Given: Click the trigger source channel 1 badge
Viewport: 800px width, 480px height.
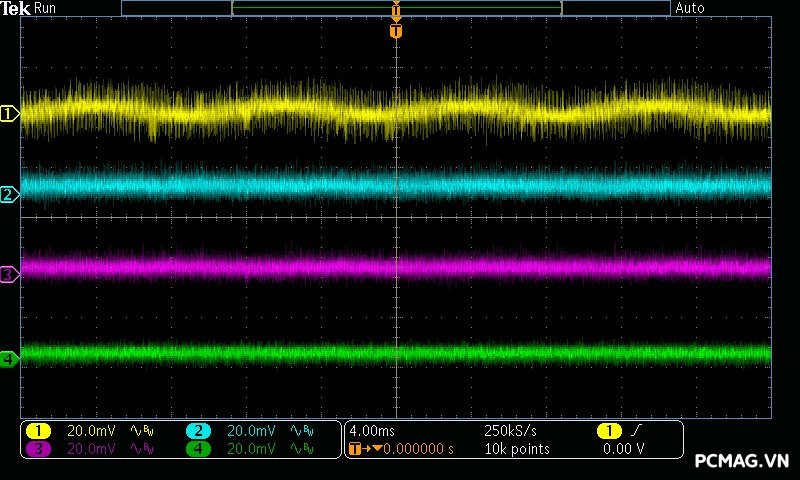Looking at the screenshot, I should (608, 431).
